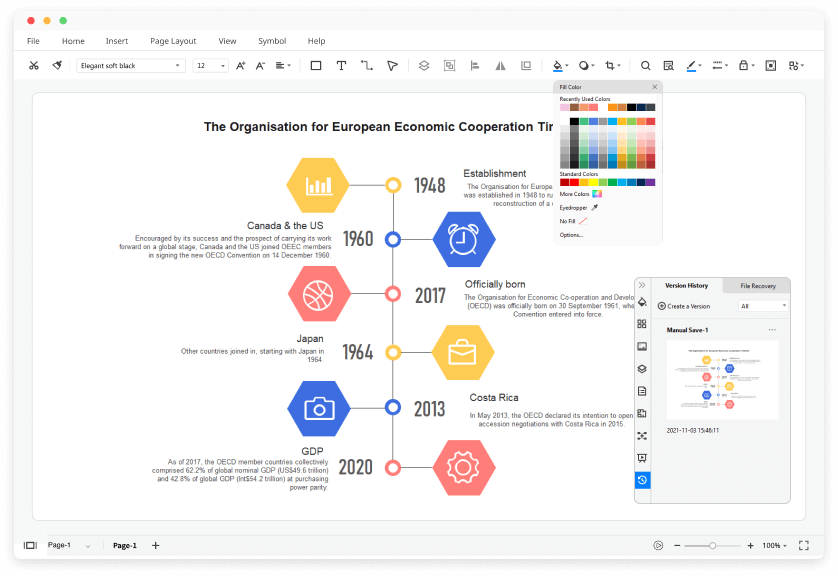Click More Colors in Fill Color panel
The width and height of the screenshot is (838, 576).
(x=580, y=194)
